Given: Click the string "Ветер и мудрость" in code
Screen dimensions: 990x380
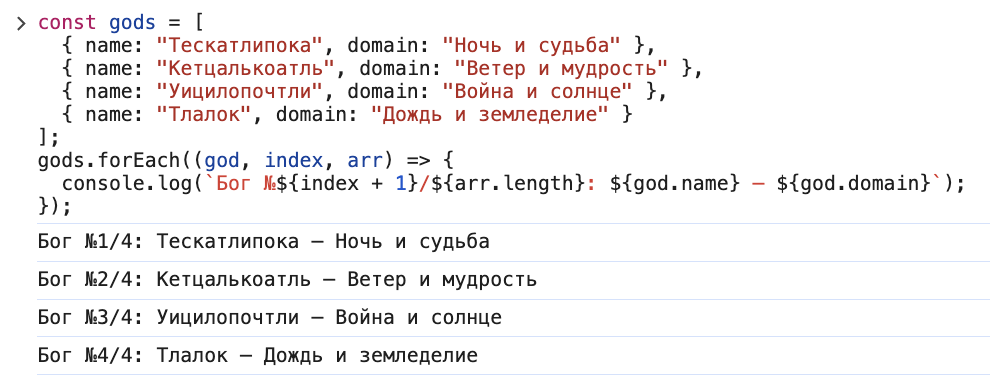Looking at the screenshot, I should pyautogui.click(x=561, y=69).
